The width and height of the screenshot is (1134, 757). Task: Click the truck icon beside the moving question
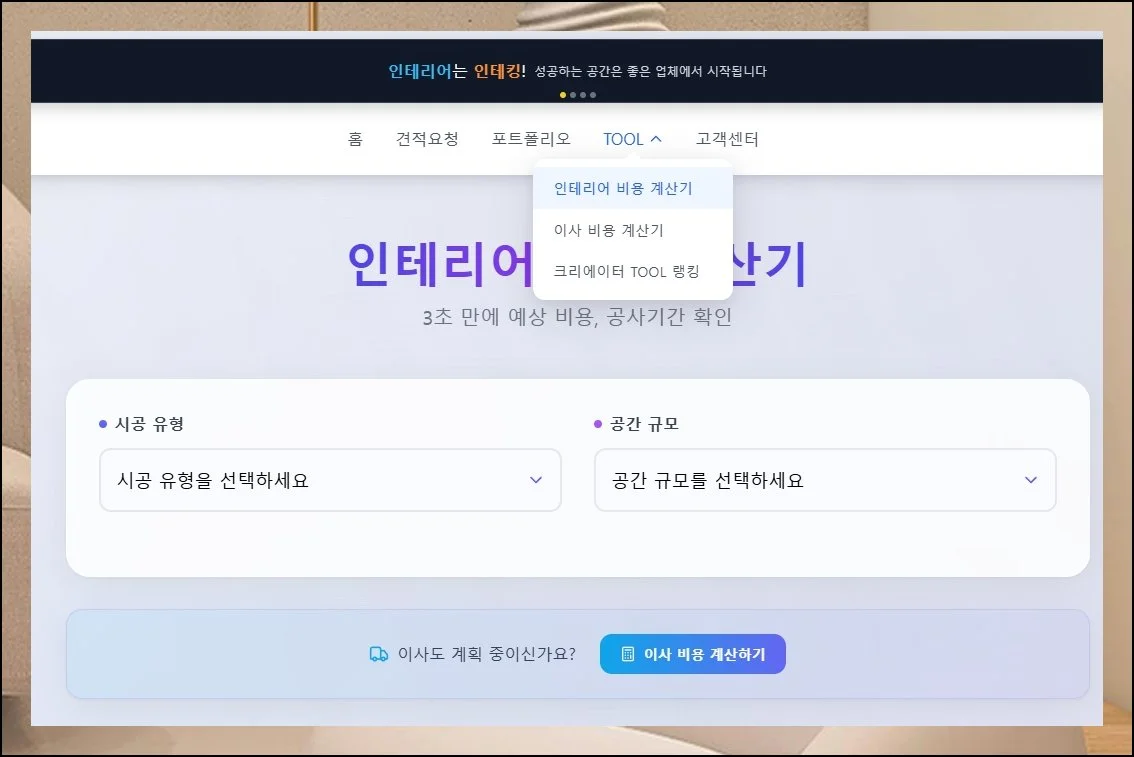point(378,654)
